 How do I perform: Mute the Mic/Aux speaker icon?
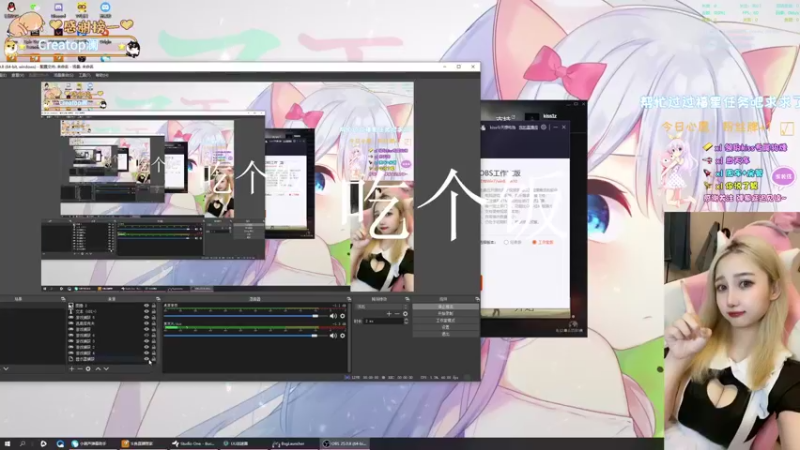[x=333, y=336]
